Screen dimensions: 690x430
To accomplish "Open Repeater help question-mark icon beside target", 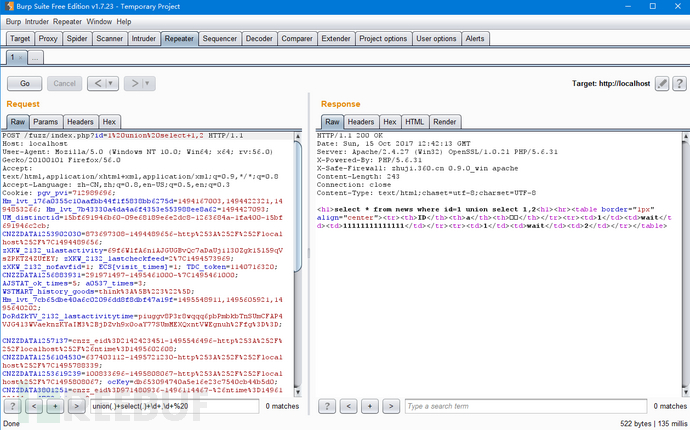I will (679, 83).
